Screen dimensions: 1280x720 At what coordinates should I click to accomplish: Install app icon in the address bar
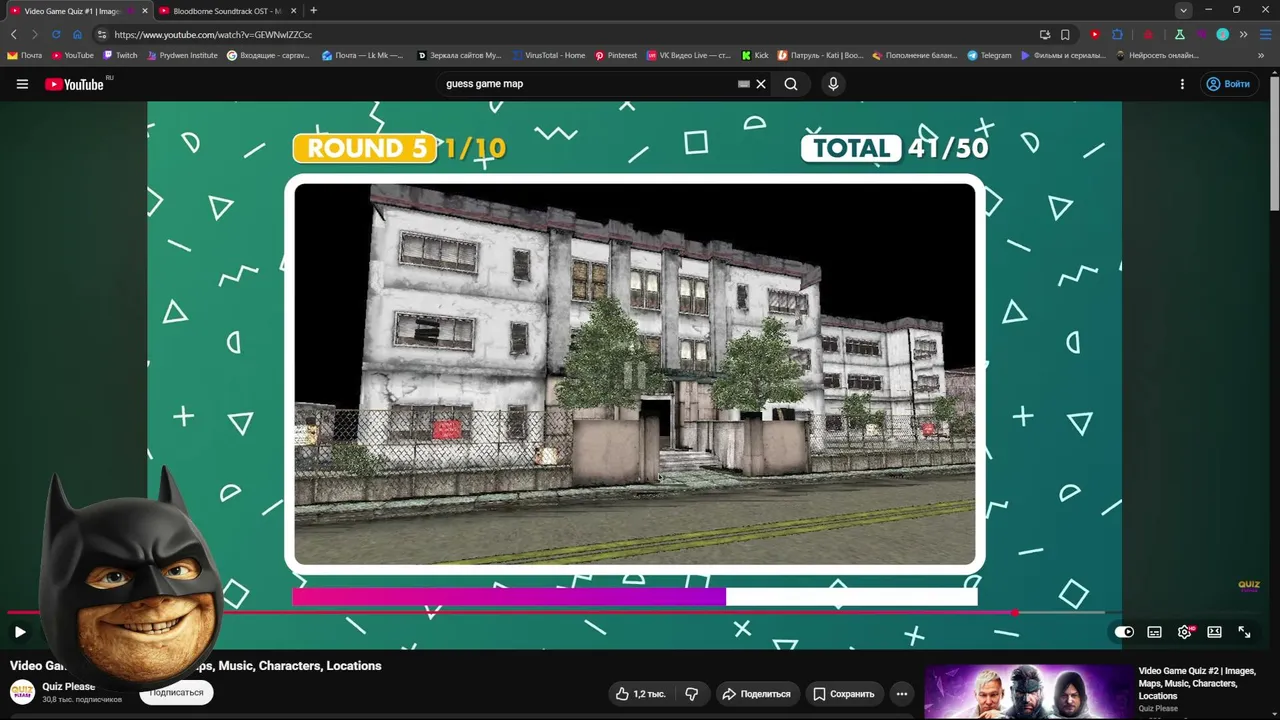[x=1045, y=34]
